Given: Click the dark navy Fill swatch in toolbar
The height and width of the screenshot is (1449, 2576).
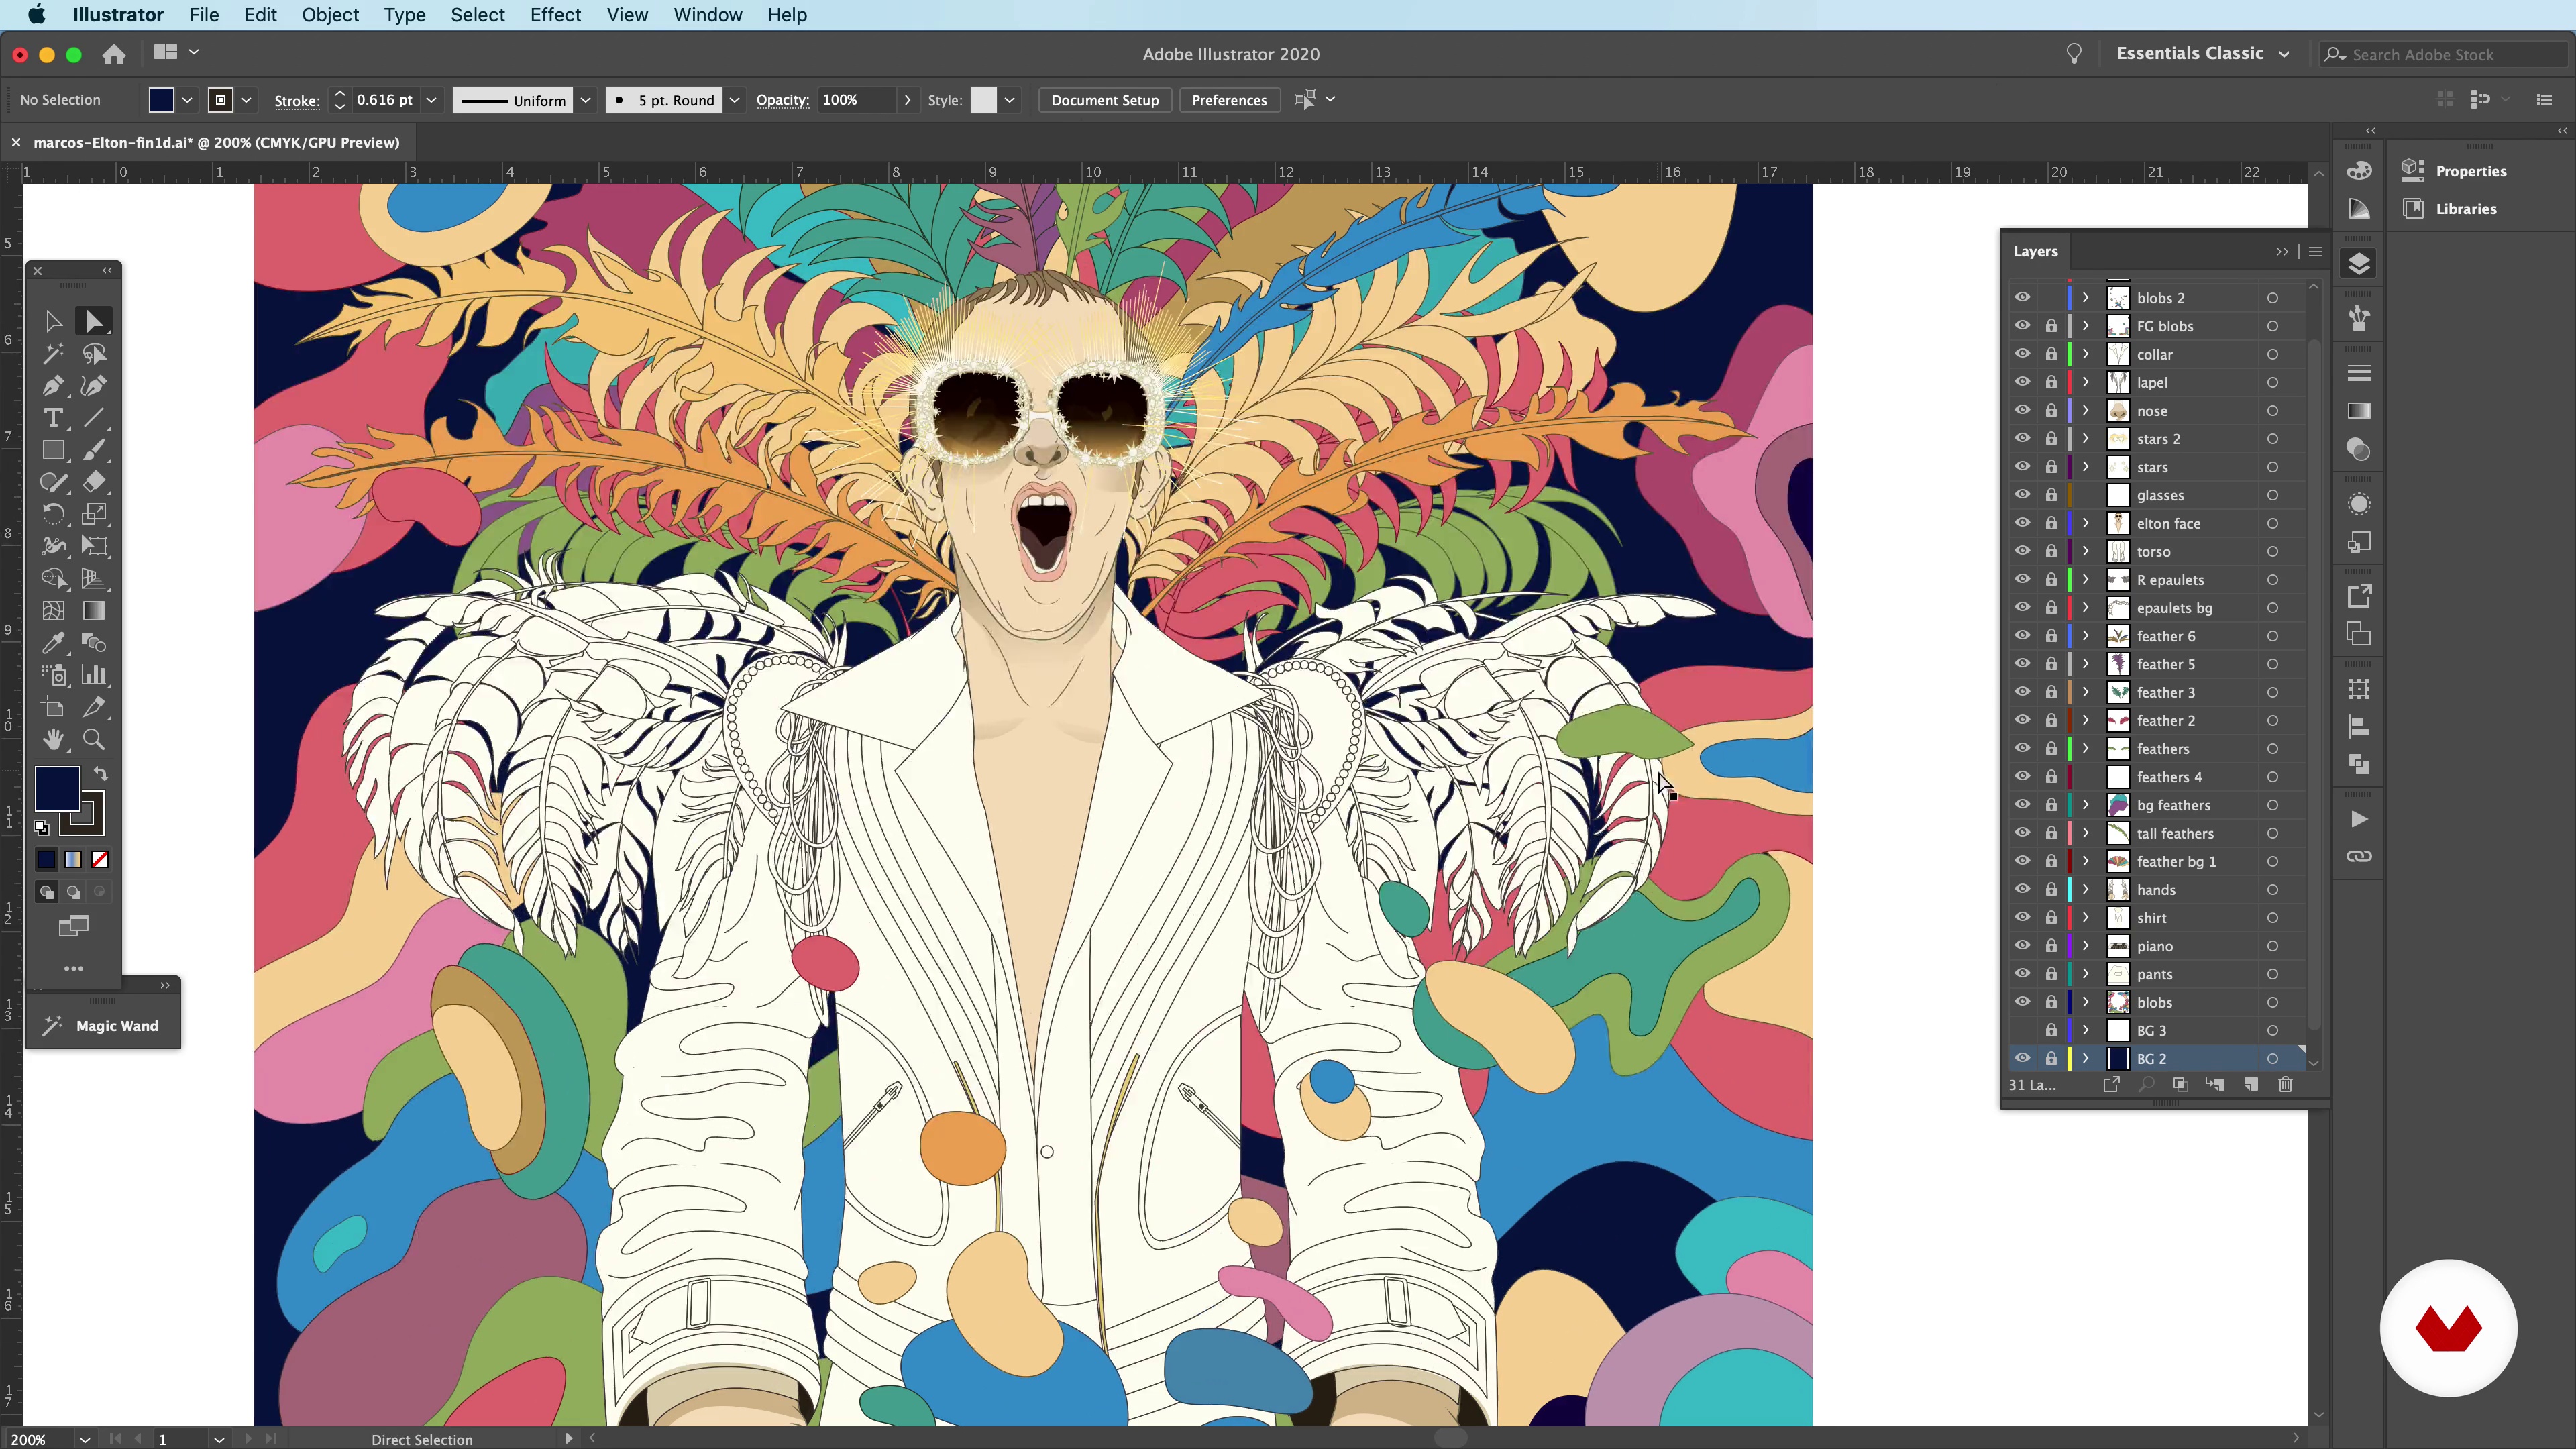Looking at the screenshot, I should pyautogui.click(x=57, y=789).
